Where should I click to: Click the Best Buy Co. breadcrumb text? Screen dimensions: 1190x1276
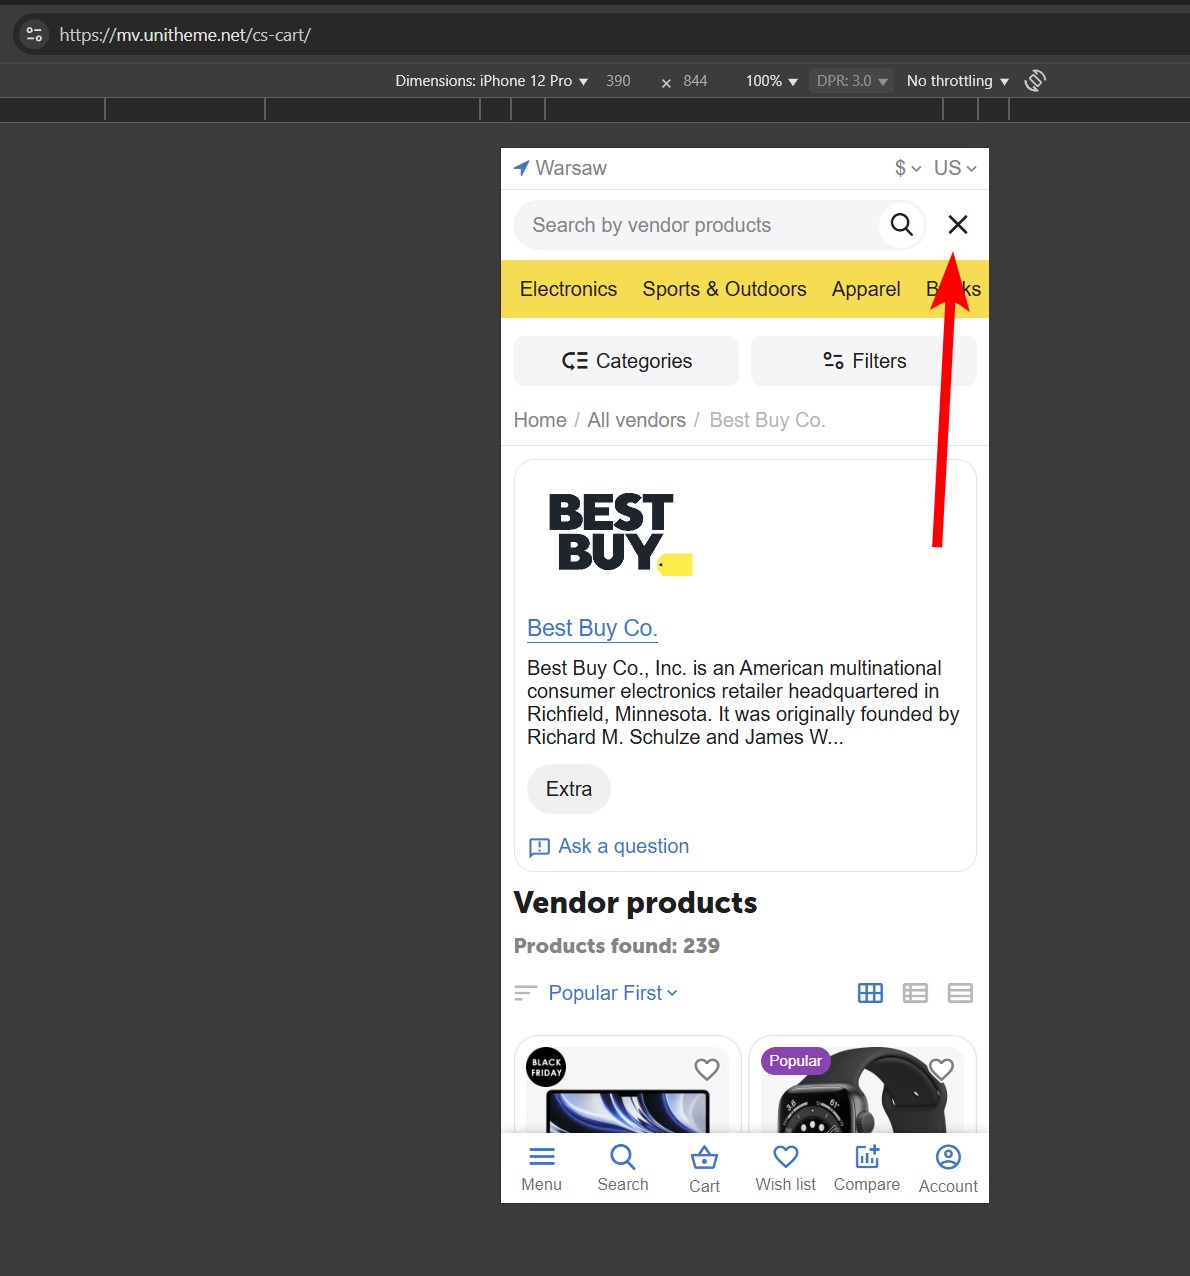pyautogui.click(x=767, y=420)
